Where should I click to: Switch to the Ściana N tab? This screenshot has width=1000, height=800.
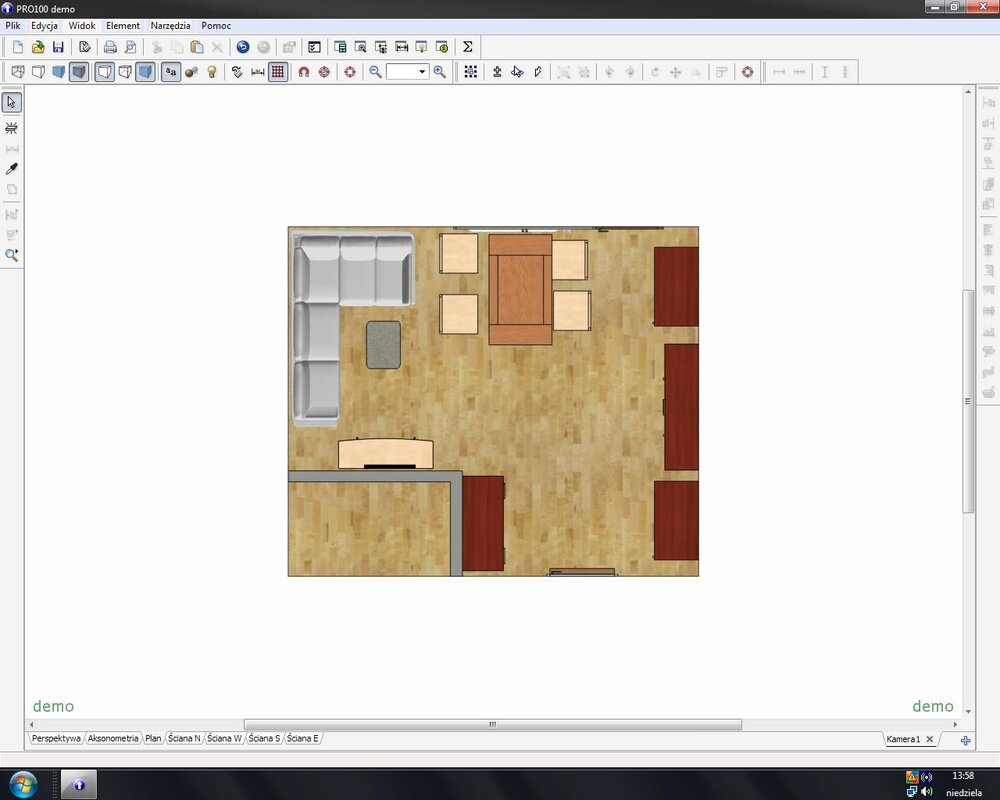point(184,739)
